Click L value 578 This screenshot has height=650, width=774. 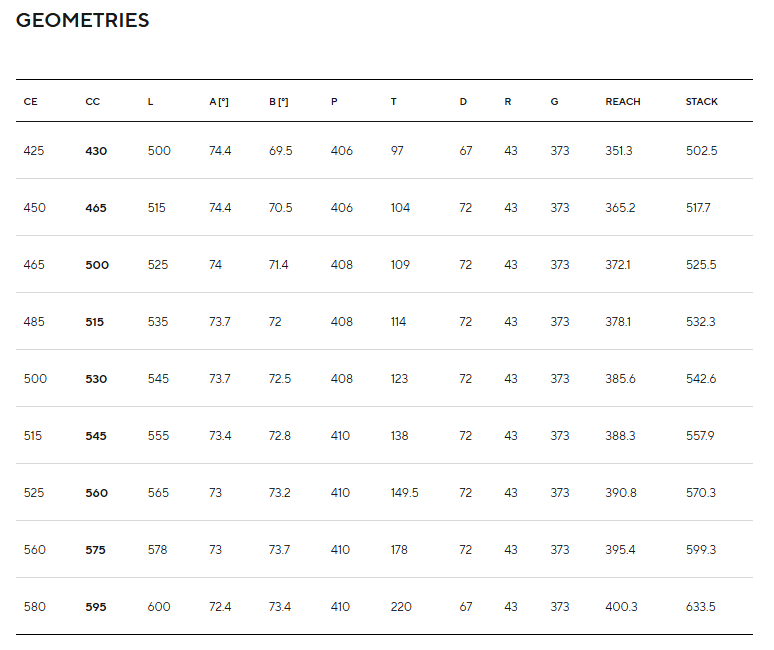tap(158, 550)
